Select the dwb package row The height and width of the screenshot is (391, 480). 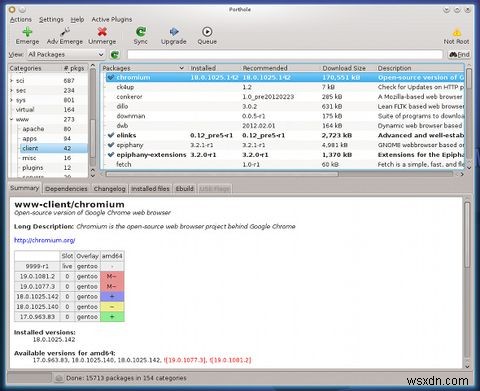(283, 126)
